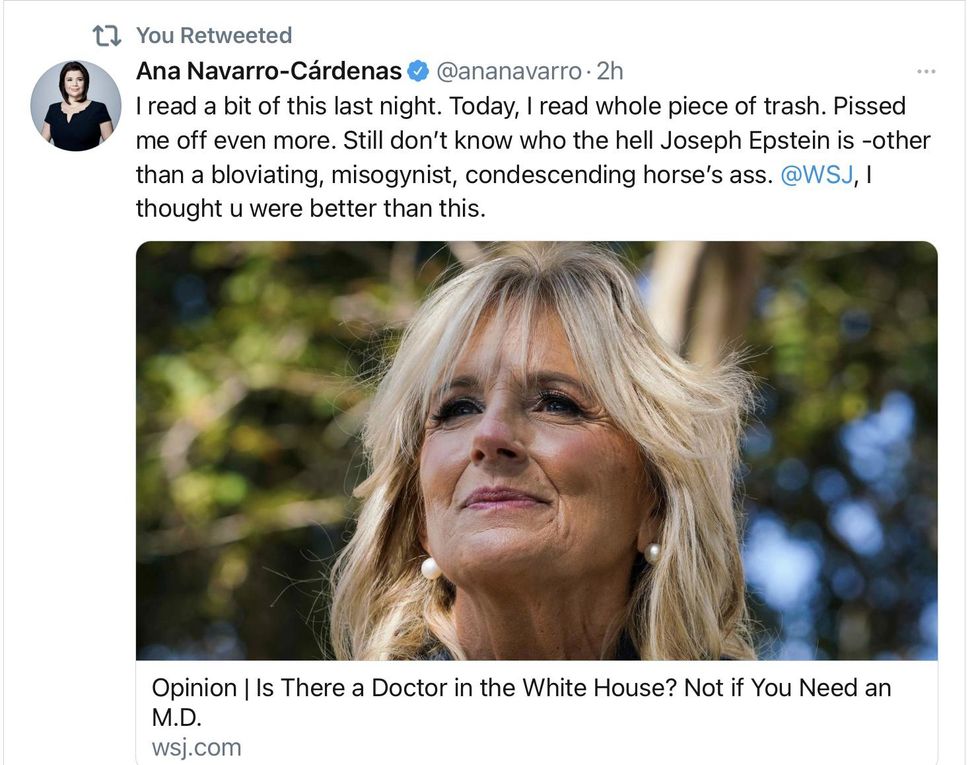Click the retweet icon beside You Retweeted
980x765 pixels.
point(105,36)
